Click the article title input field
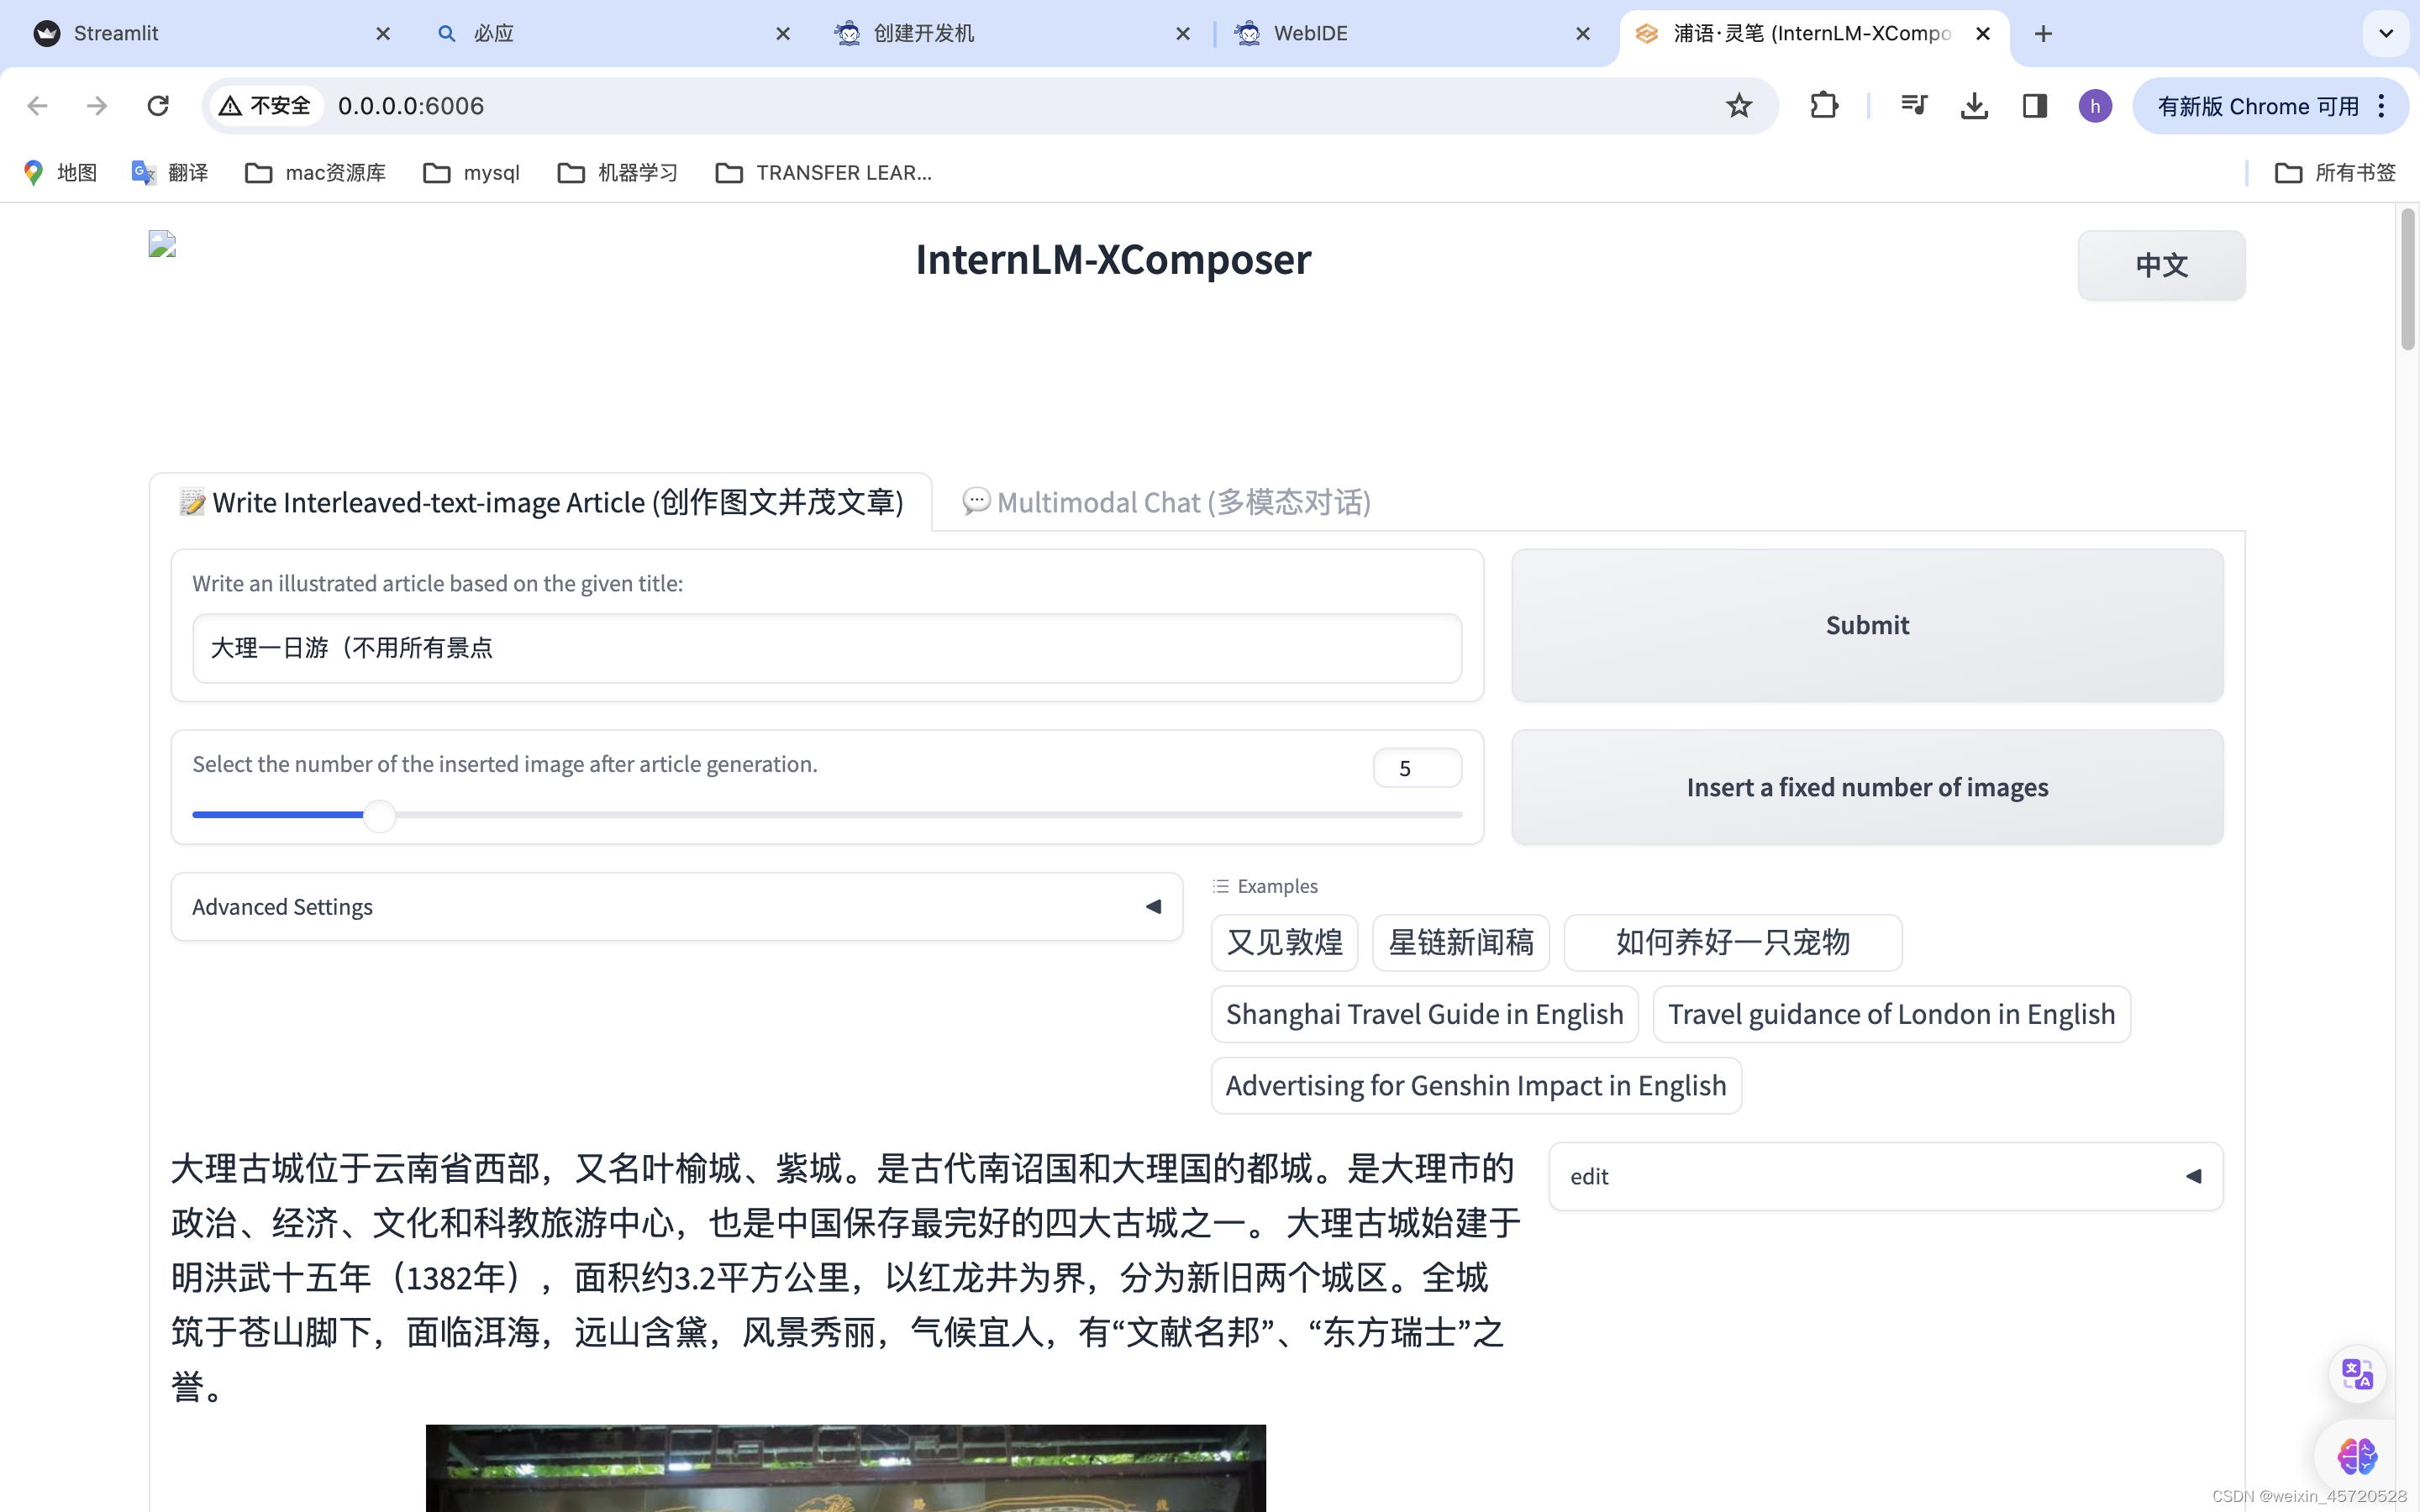 [x=828, y=646]
